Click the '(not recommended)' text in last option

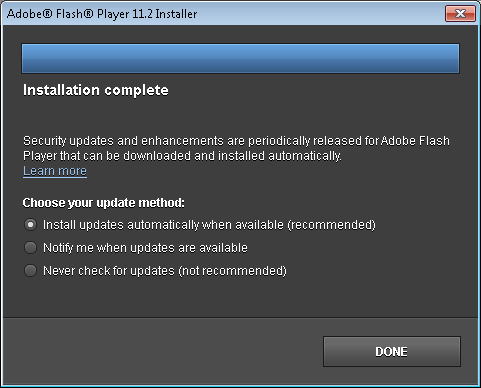click(233, 271)
